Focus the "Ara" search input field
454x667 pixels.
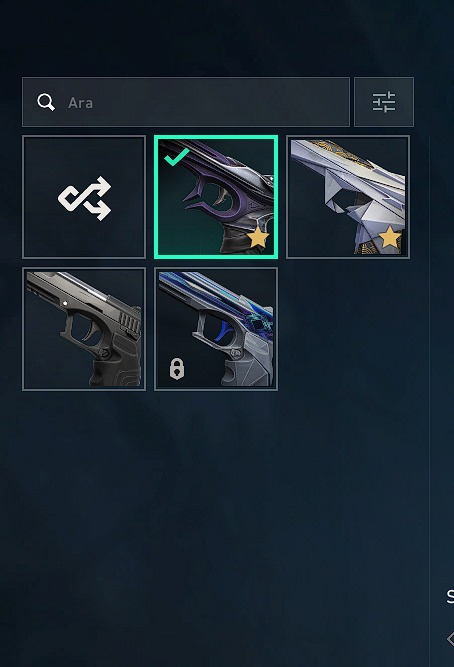(186, 102)
